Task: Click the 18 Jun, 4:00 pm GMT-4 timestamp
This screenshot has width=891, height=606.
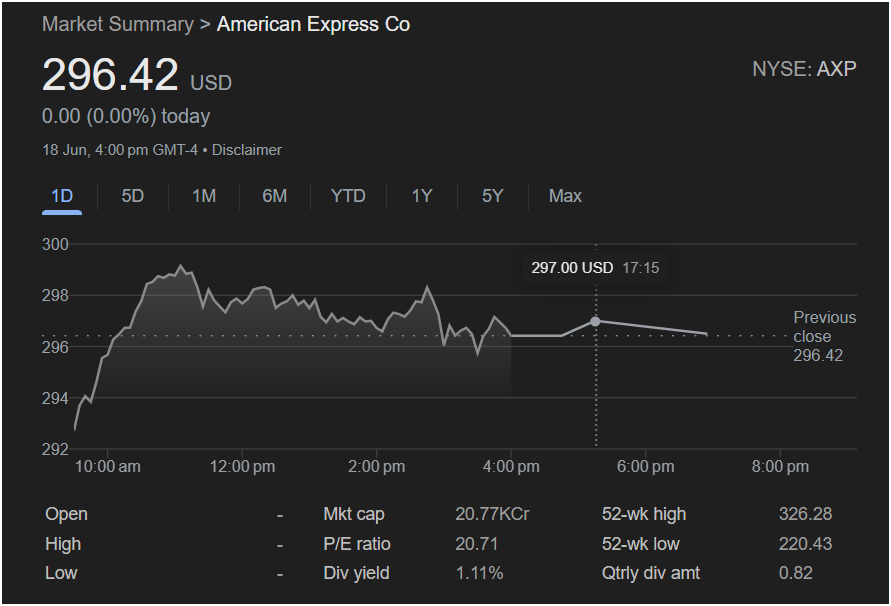Action: coord(120,150)
